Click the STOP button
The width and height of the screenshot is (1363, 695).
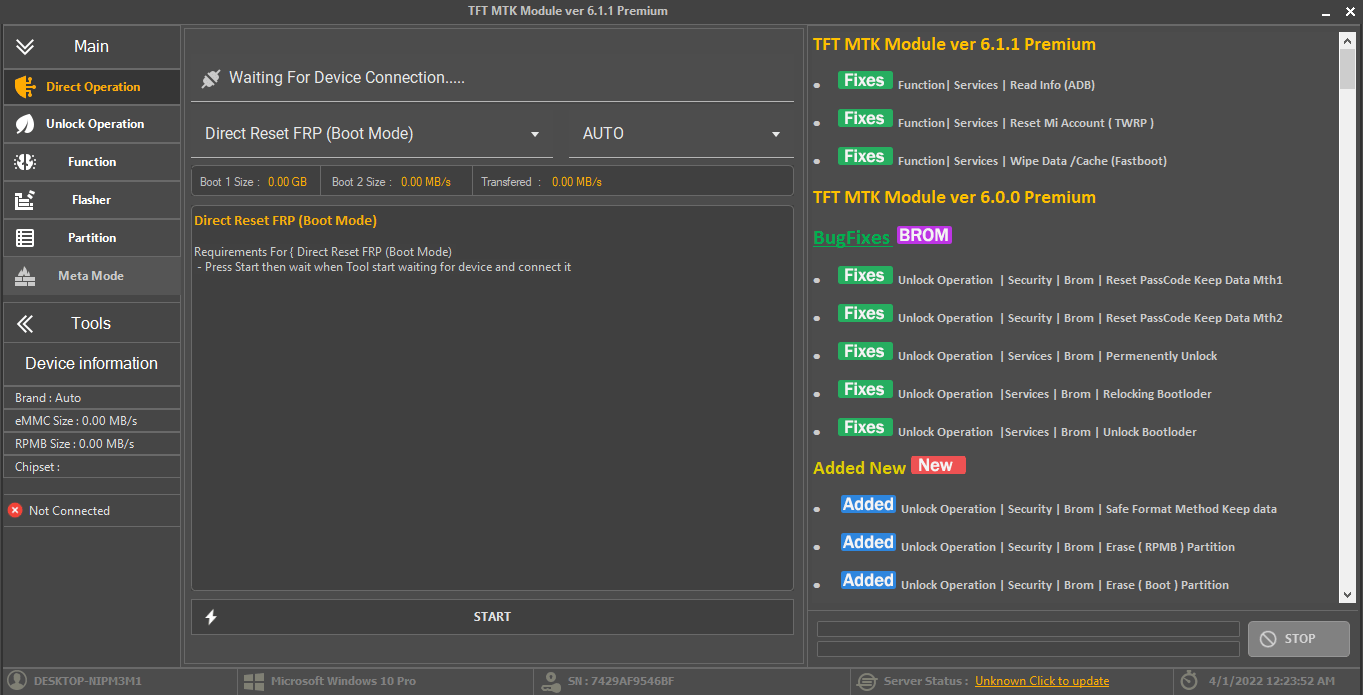point(1298,638)
